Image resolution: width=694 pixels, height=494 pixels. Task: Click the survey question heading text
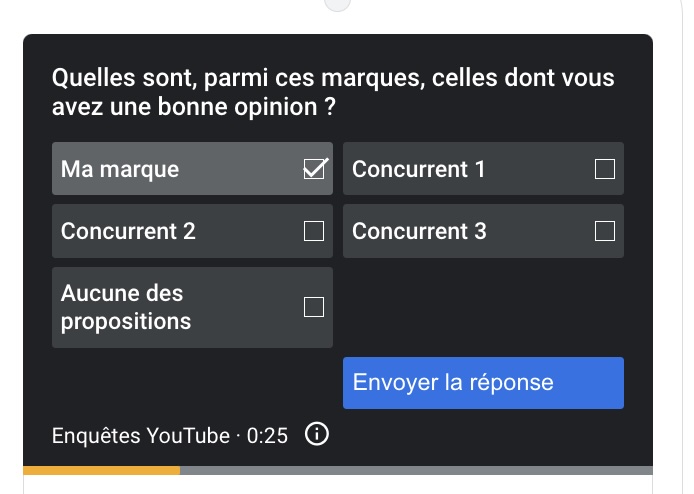333,92
